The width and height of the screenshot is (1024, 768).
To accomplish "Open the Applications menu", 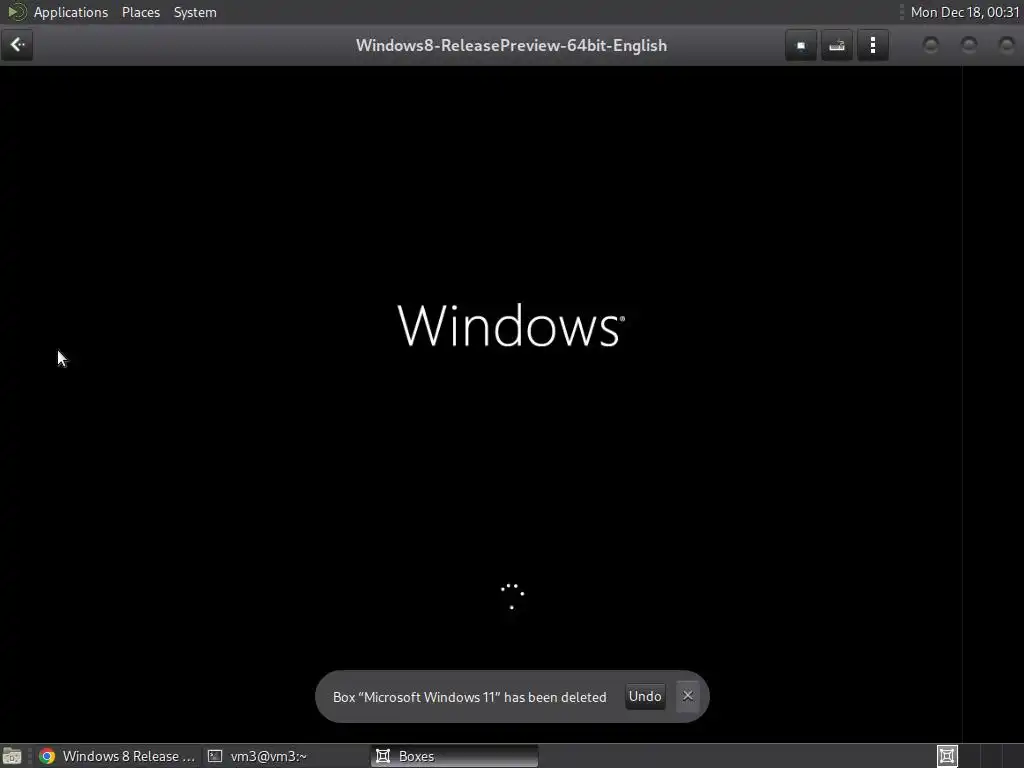I will click(x=71, y=12).
